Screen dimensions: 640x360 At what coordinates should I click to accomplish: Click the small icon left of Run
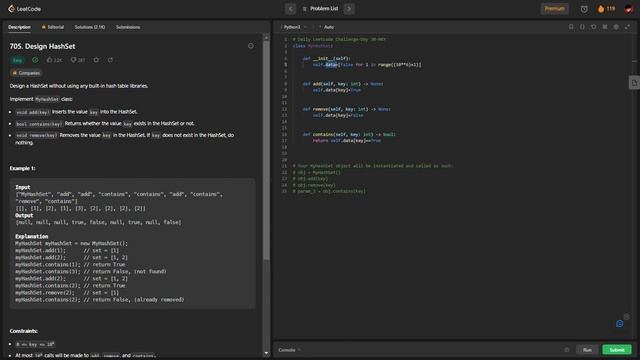point(567,350)
